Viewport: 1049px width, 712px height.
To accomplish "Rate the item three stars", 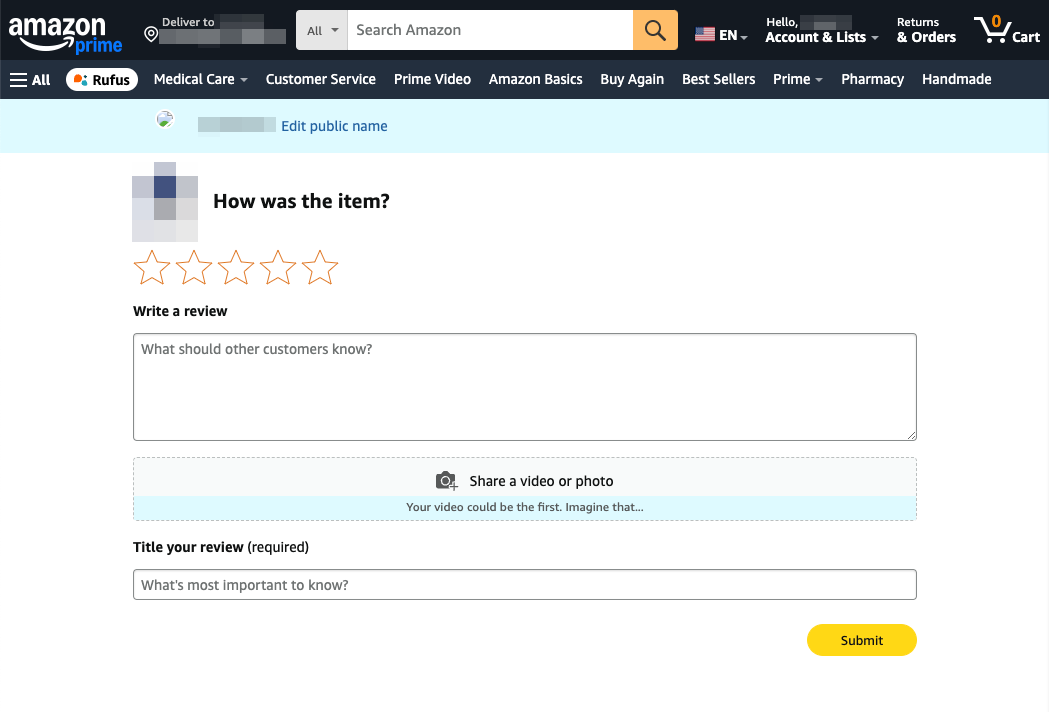I will [x=236, y=268].
